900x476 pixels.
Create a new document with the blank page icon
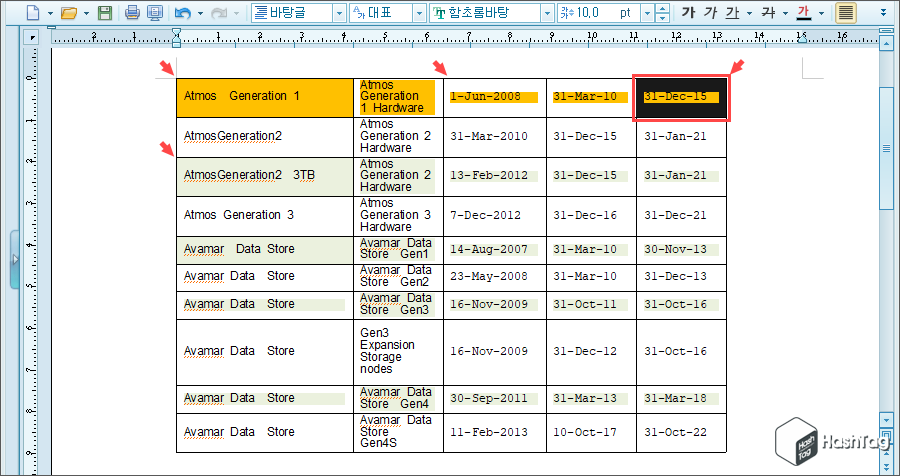pos(33,13)
